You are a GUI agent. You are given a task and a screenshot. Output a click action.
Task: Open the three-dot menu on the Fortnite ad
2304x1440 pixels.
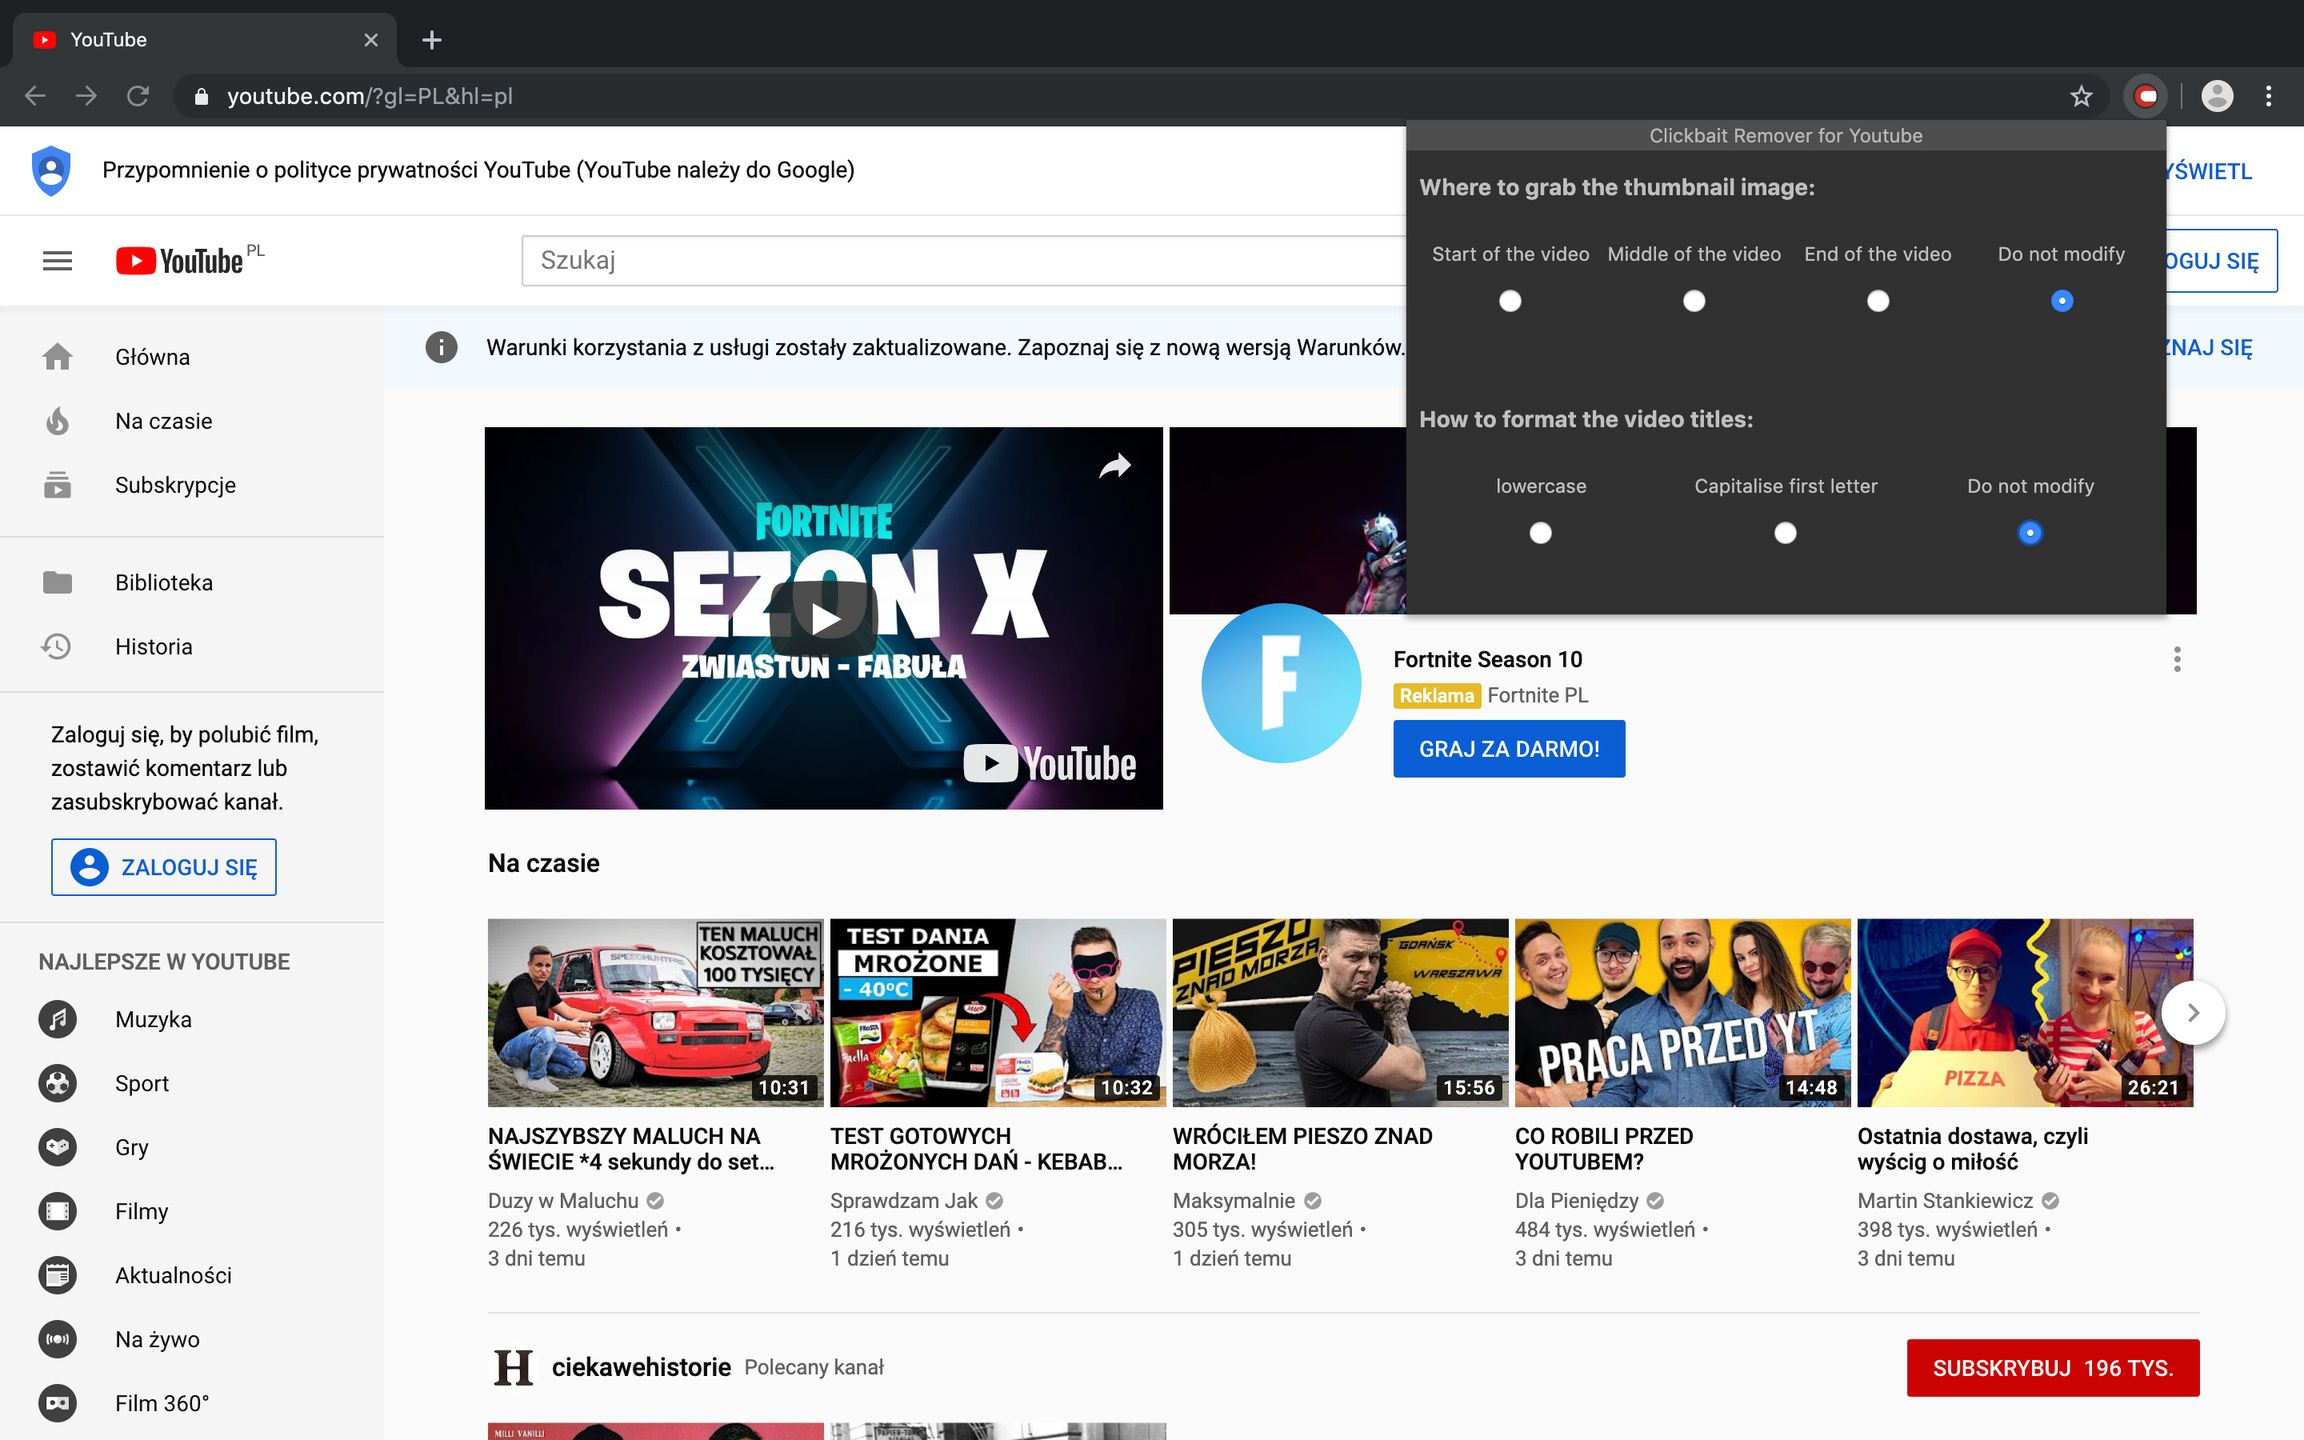2177,660
